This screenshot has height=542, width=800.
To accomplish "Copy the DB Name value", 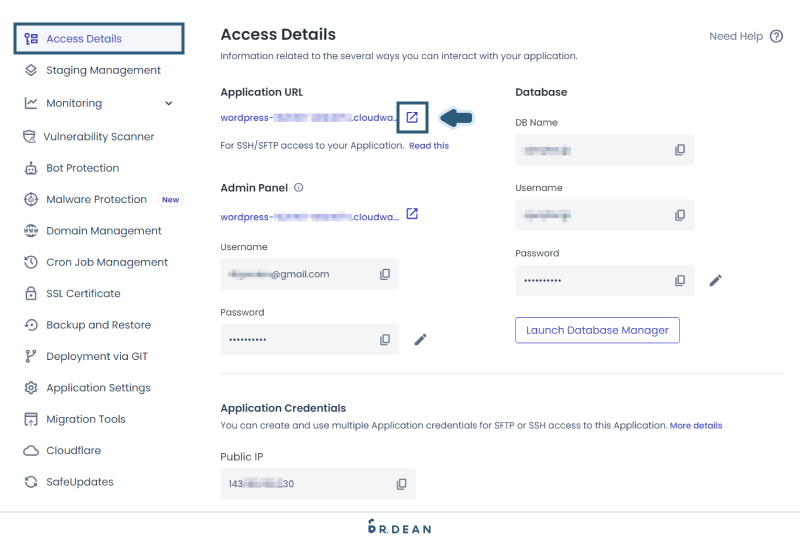I will (680, 150).
